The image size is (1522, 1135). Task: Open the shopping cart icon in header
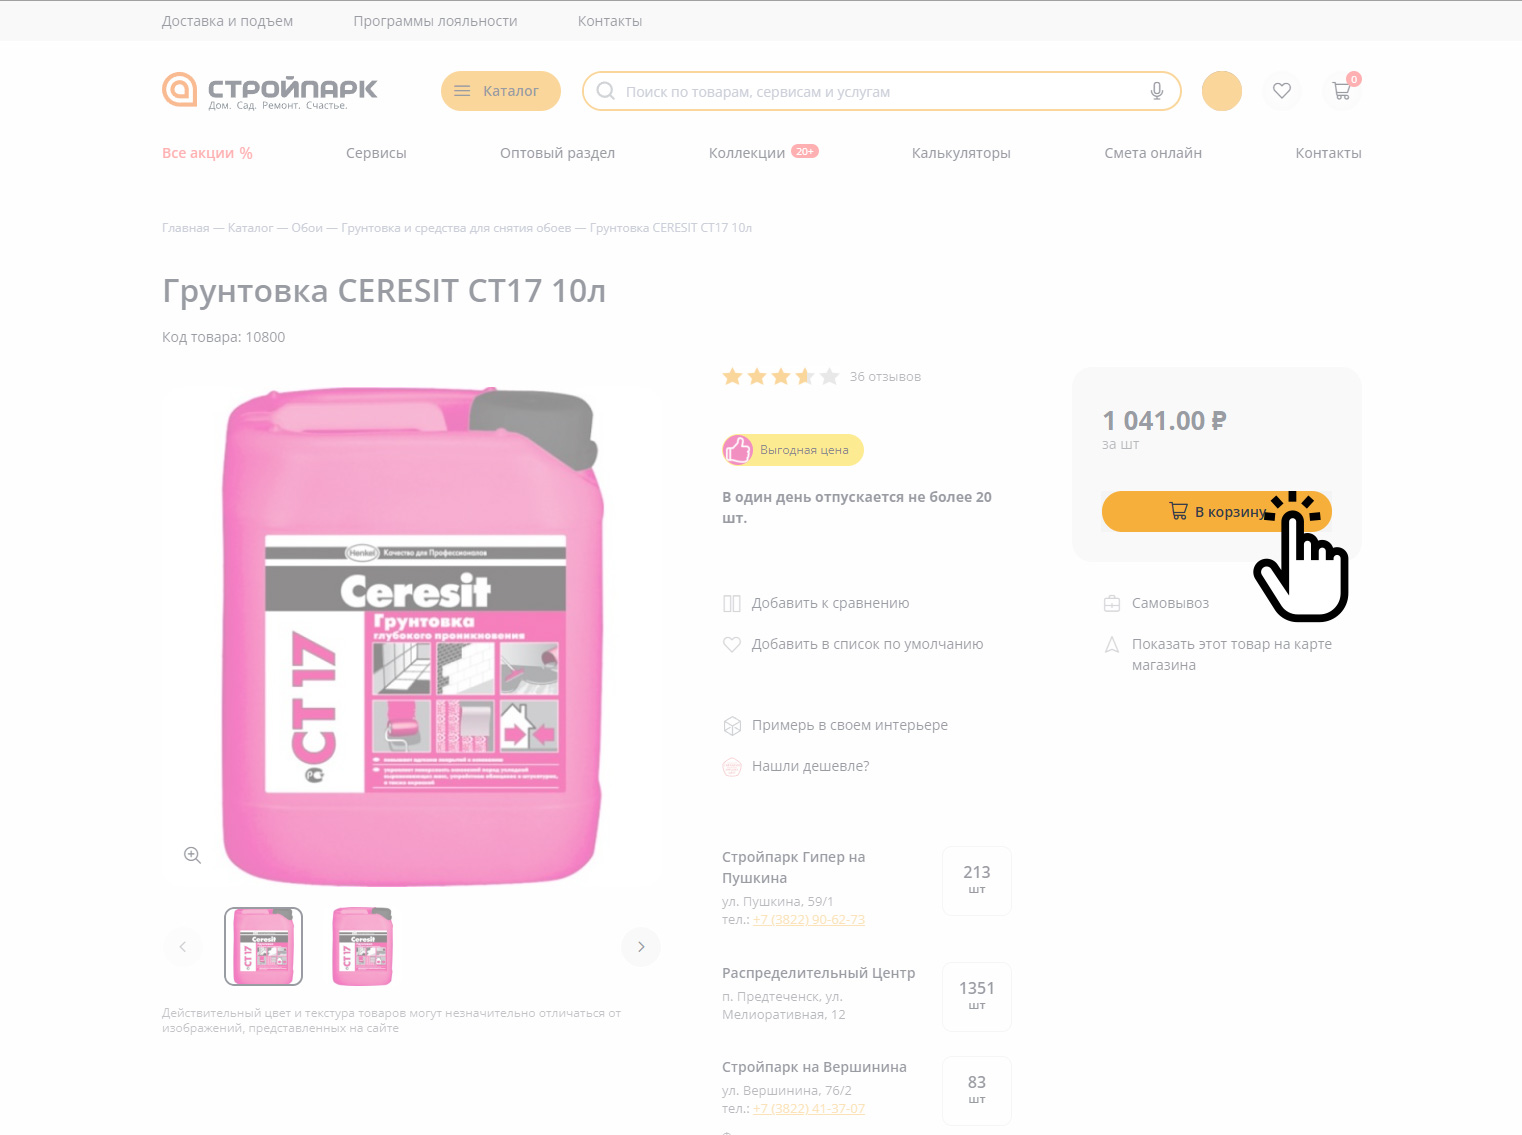click(x=1342, y=91)
